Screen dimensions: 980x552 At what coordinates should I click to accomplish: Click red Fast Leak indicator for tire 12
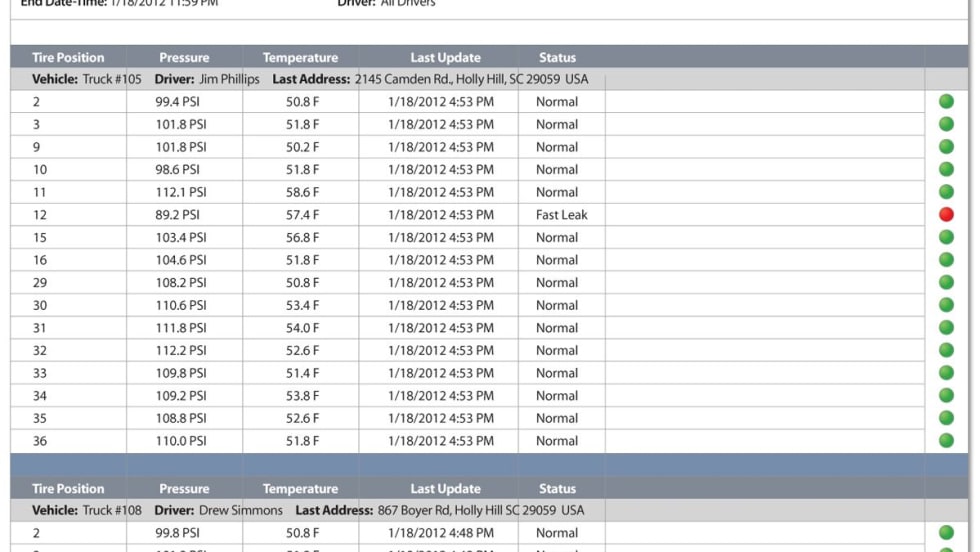(x=946, y=215)
